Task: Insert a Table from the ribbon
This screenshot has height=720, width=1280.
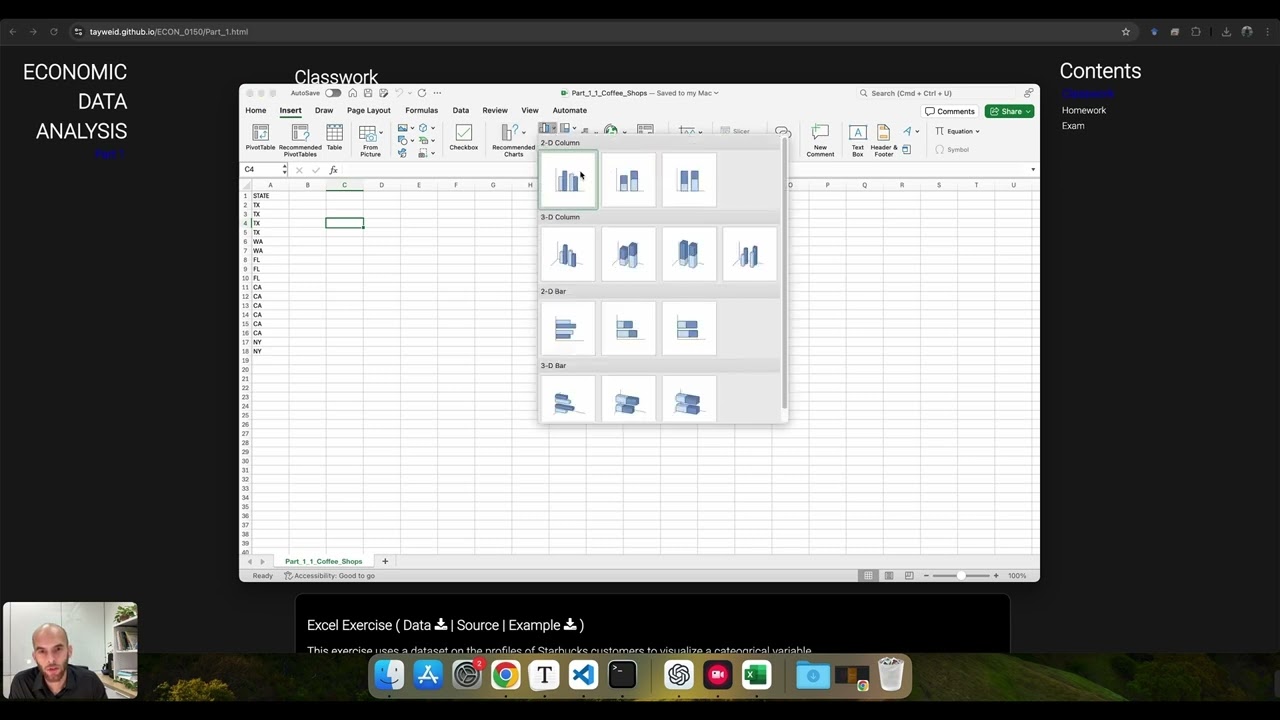Action: [334, 138]
